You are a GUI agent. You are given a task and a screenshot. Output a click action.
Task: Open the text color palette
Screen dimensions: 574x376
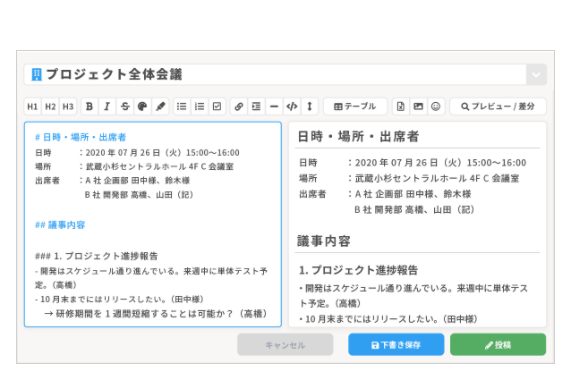(x=142, y=107)
